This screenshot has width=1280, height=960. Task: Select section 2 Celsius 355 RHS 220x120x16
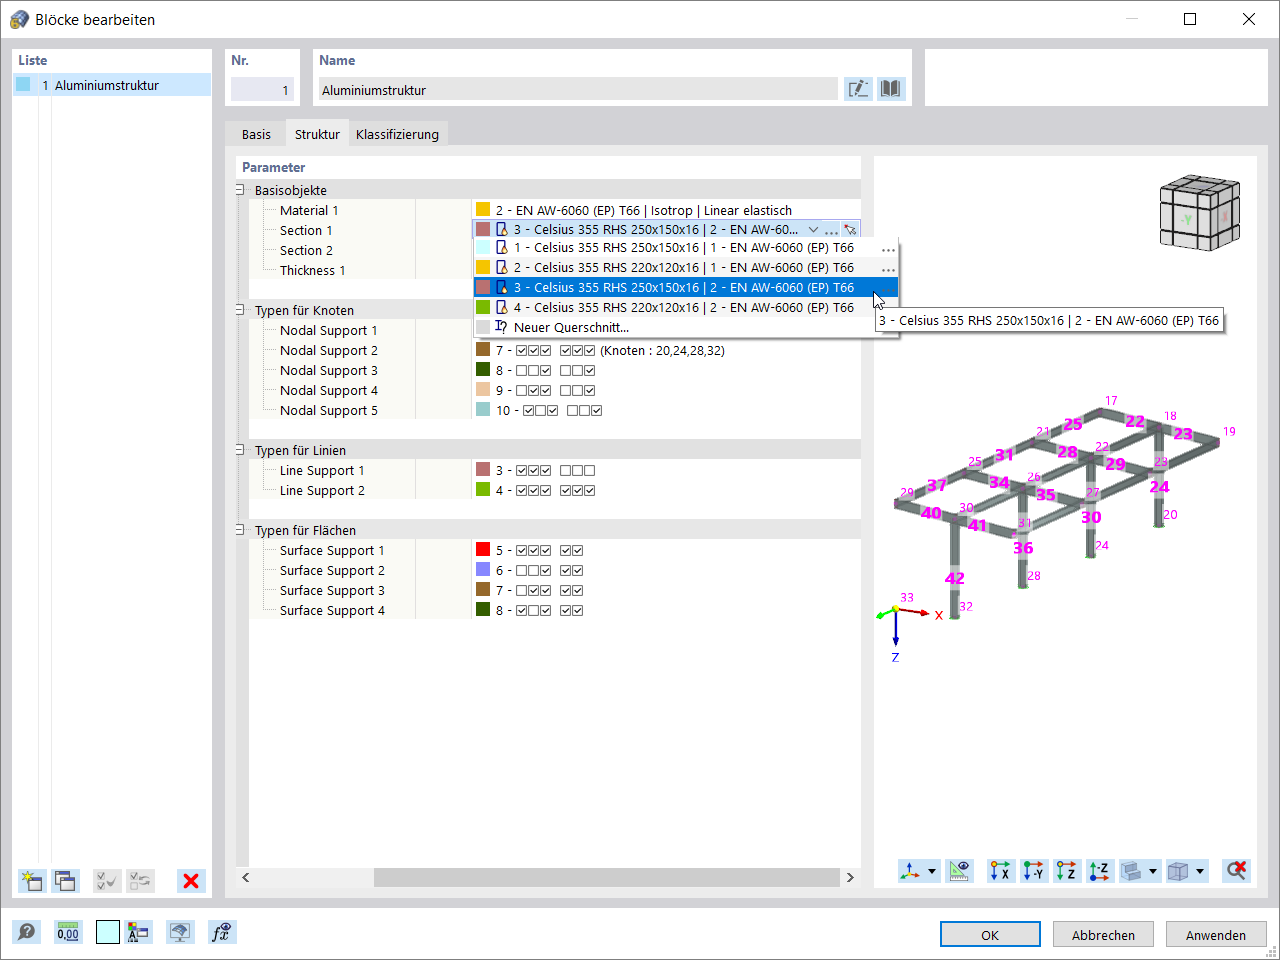tap(685, 268)
